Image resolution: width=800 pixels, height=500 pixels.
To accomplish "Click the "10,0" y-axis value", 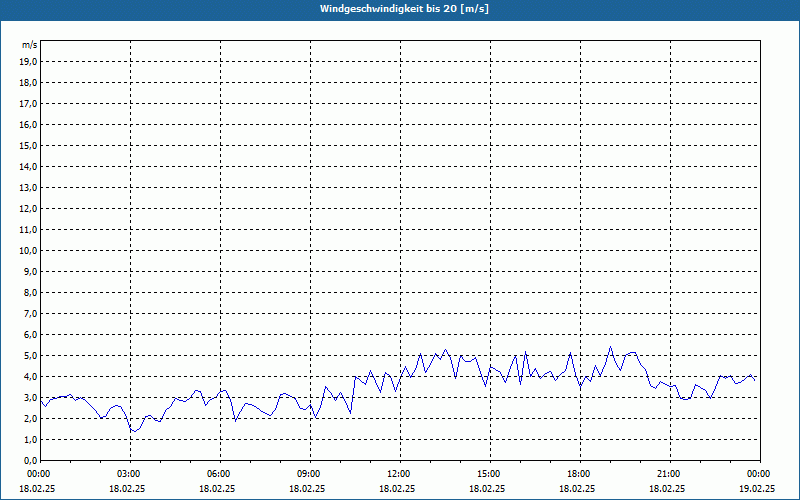I will tap(29, 251).
